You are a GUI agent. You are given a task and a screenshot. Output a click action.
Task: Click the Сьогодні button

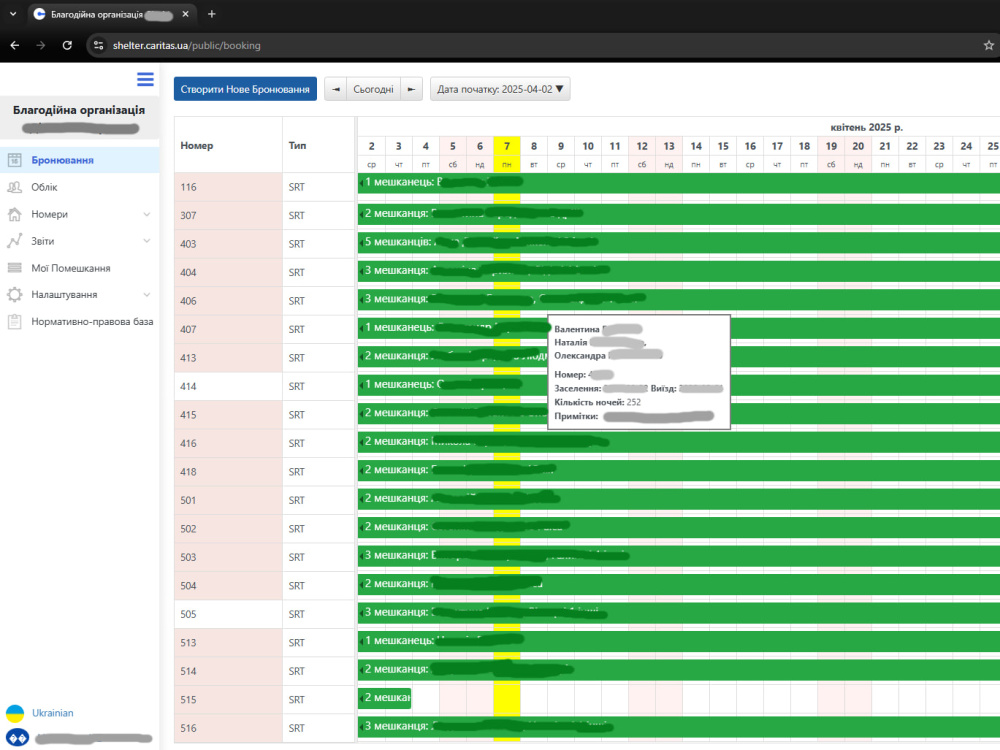[x=373, y=89]
